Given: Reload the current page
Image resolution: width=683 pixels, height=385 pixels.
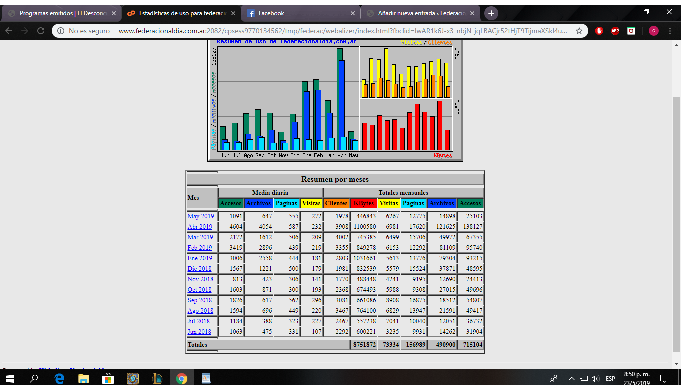Looking at the screenshot, I should pos(41,31).
